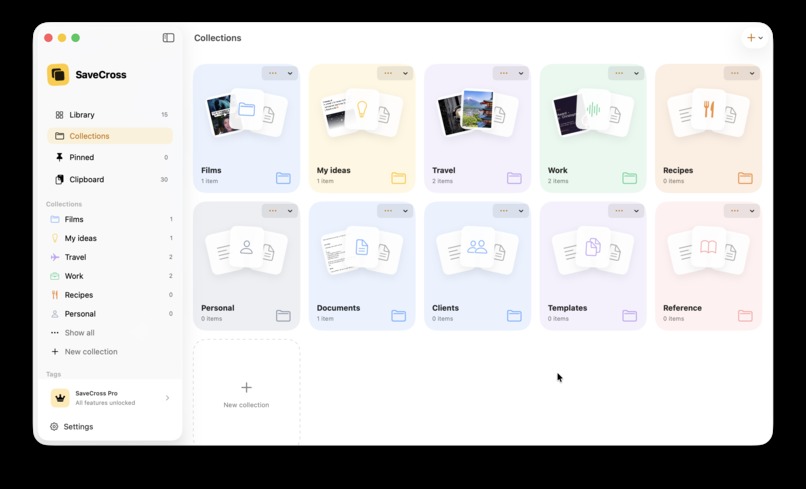The width and height of the screenshot is (806, 489).
Task: Open Pinned in the sidebar
Action: point(110,157)
